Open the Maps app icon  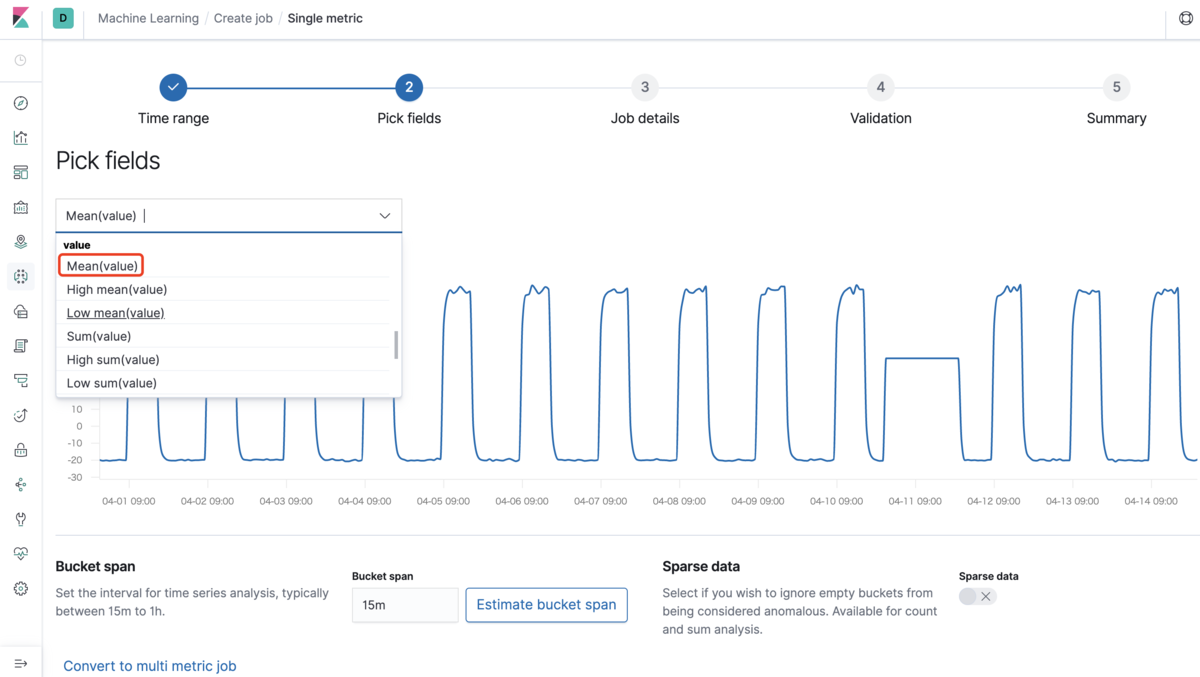[x=20, y=242]
